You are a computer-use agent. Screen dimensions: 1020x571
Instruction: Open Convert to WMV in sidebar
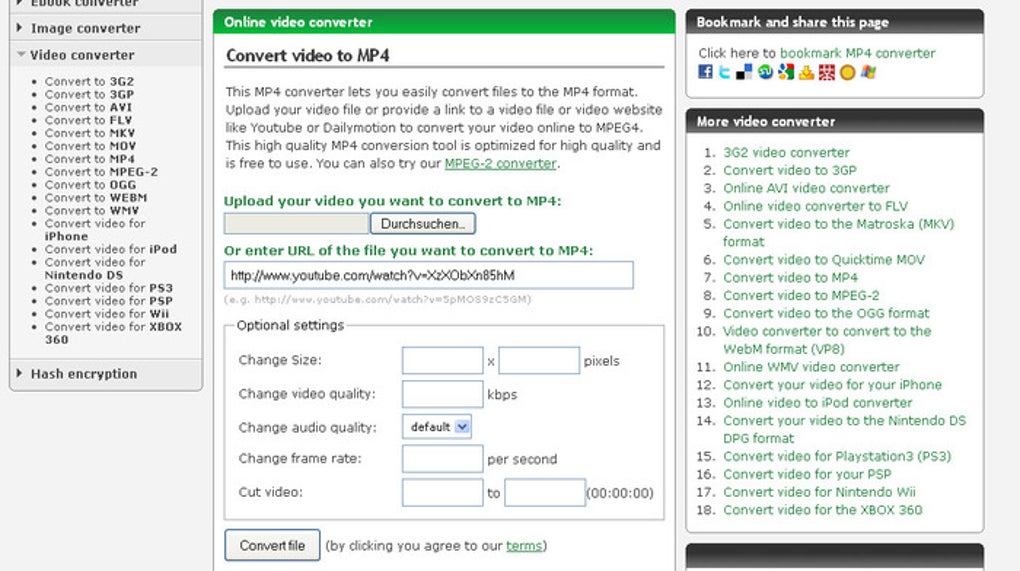(92, 211)
